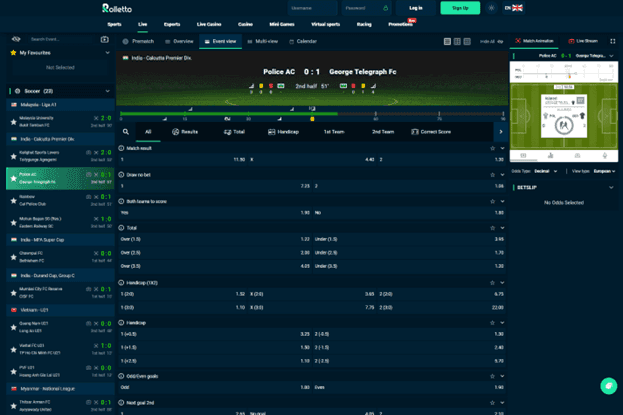
Task: Switch to the Multi-view tab
Action: (x=263, y=41)
